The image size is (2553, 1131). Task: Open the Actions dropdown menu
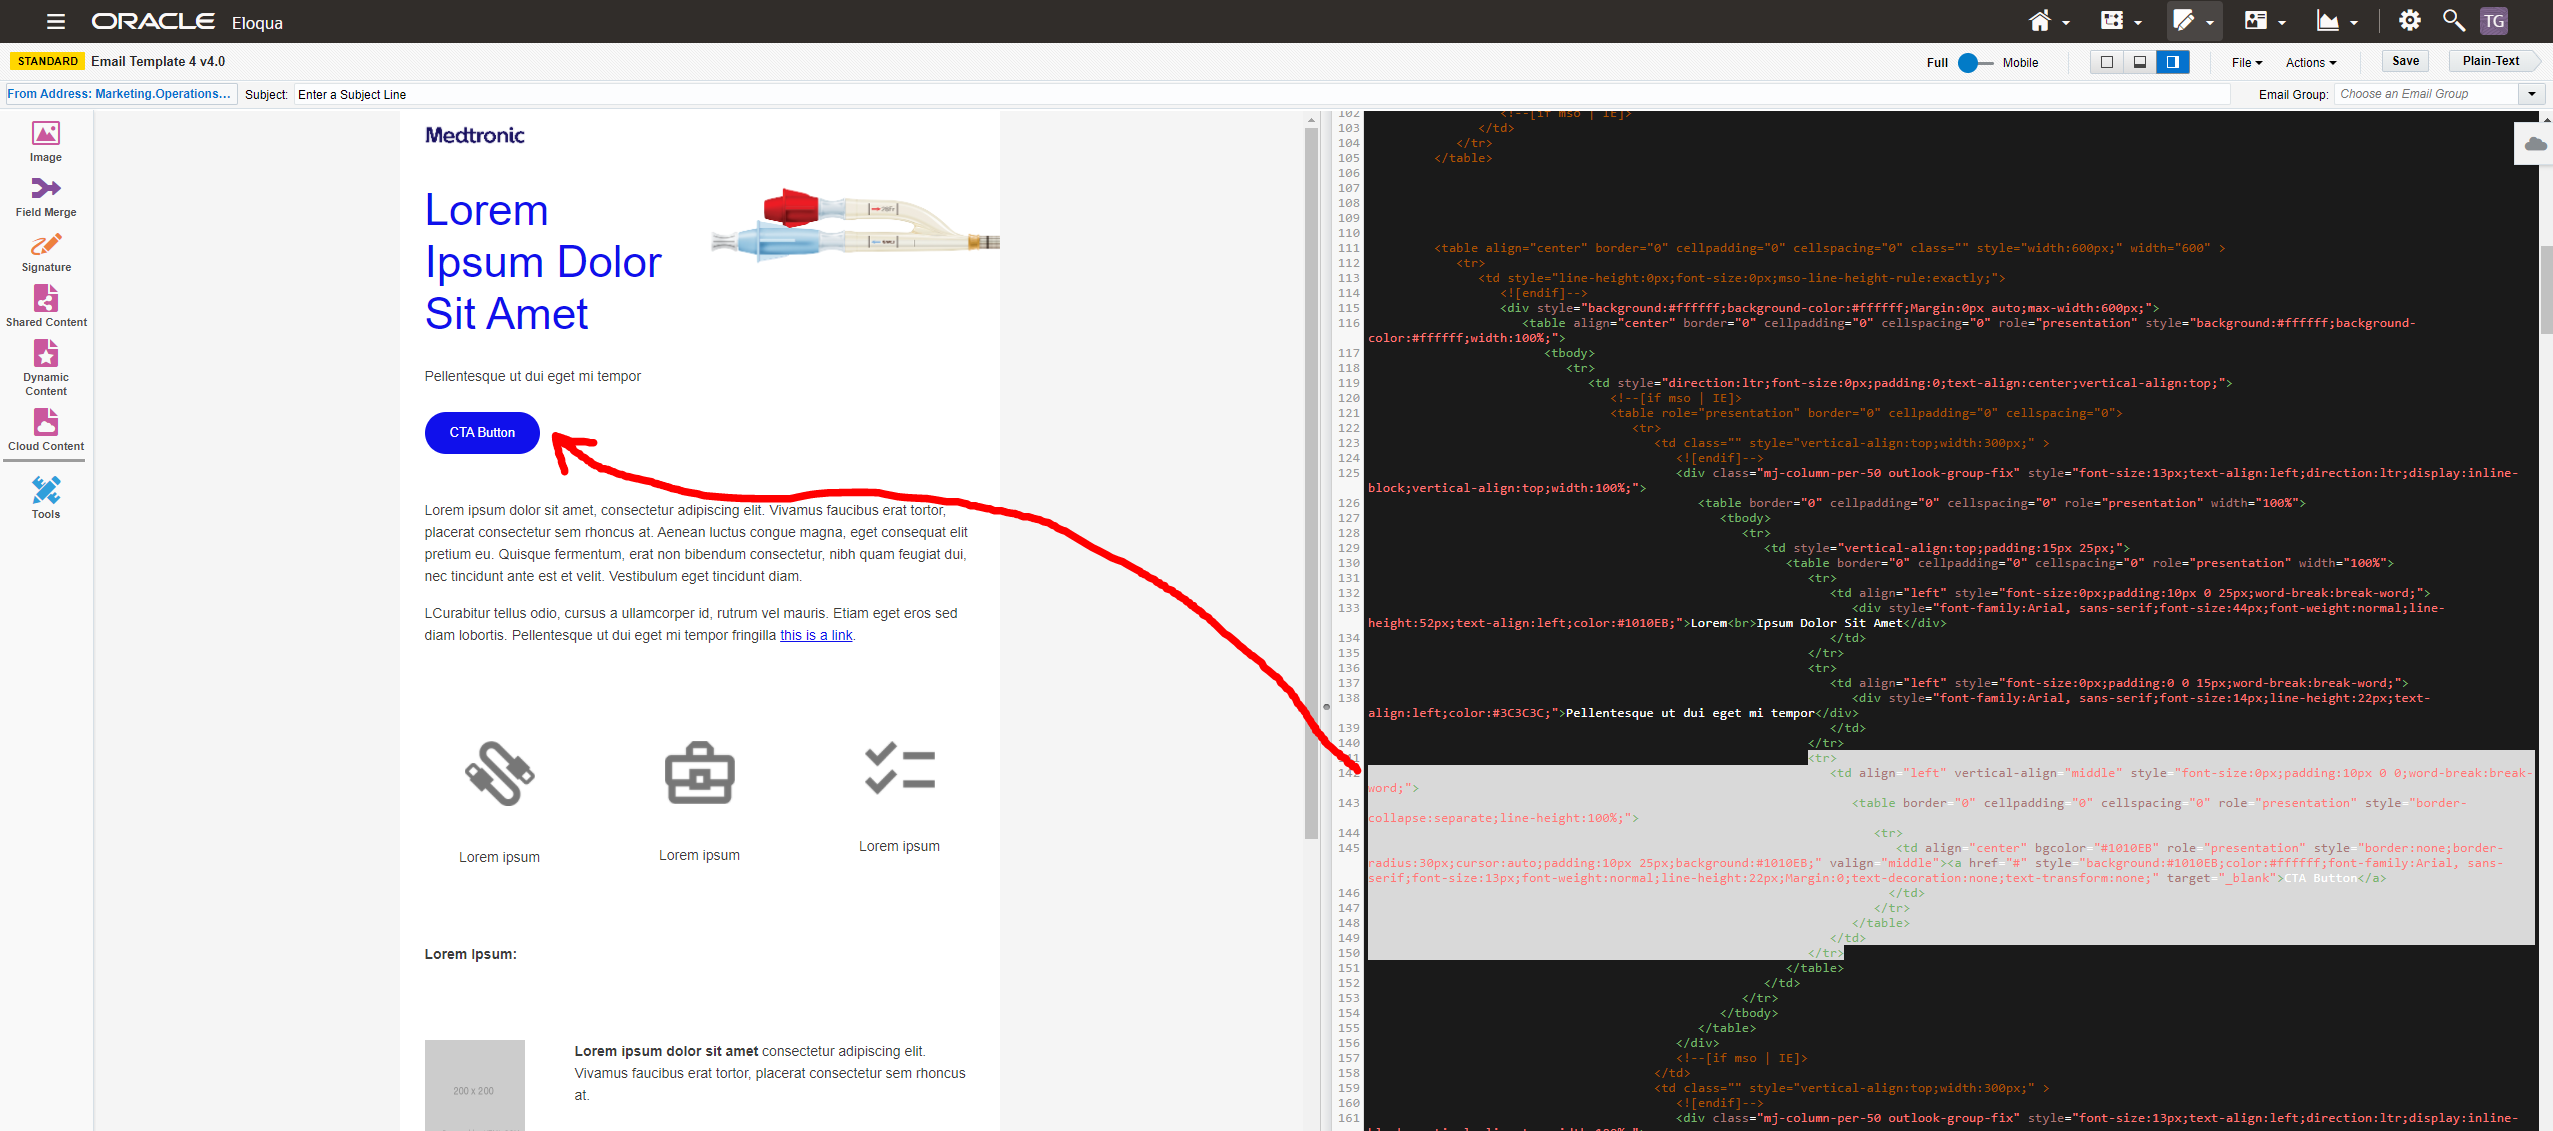point(2310,62)
